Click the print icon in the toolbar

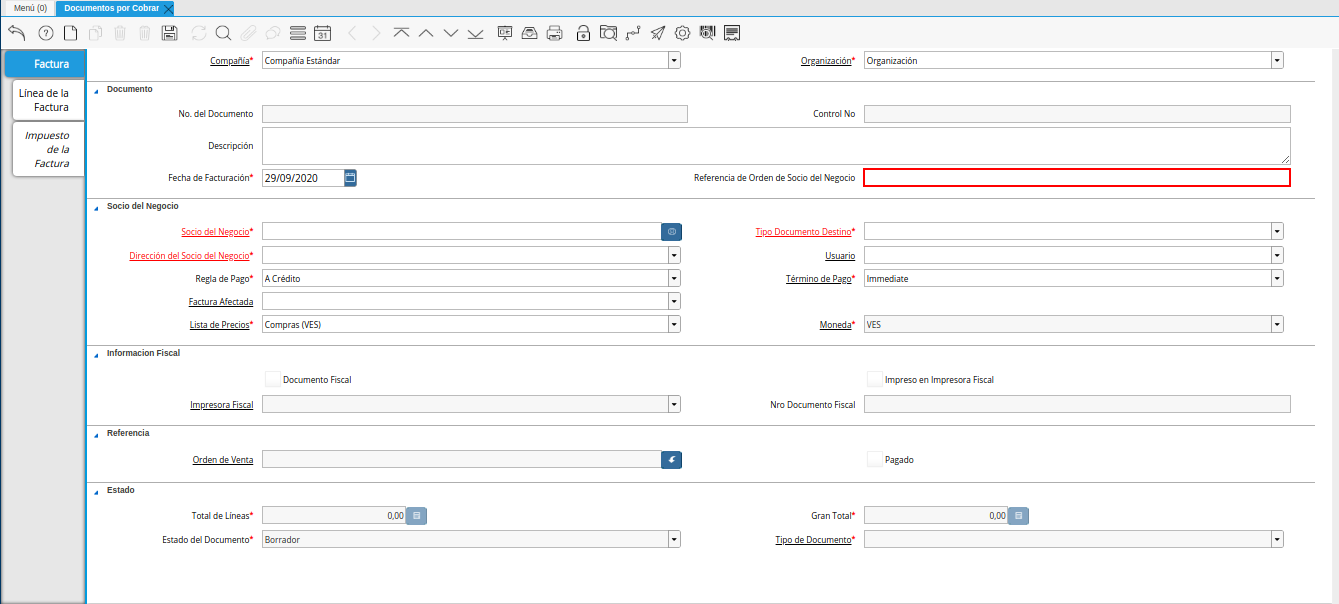tap(555, 33)
